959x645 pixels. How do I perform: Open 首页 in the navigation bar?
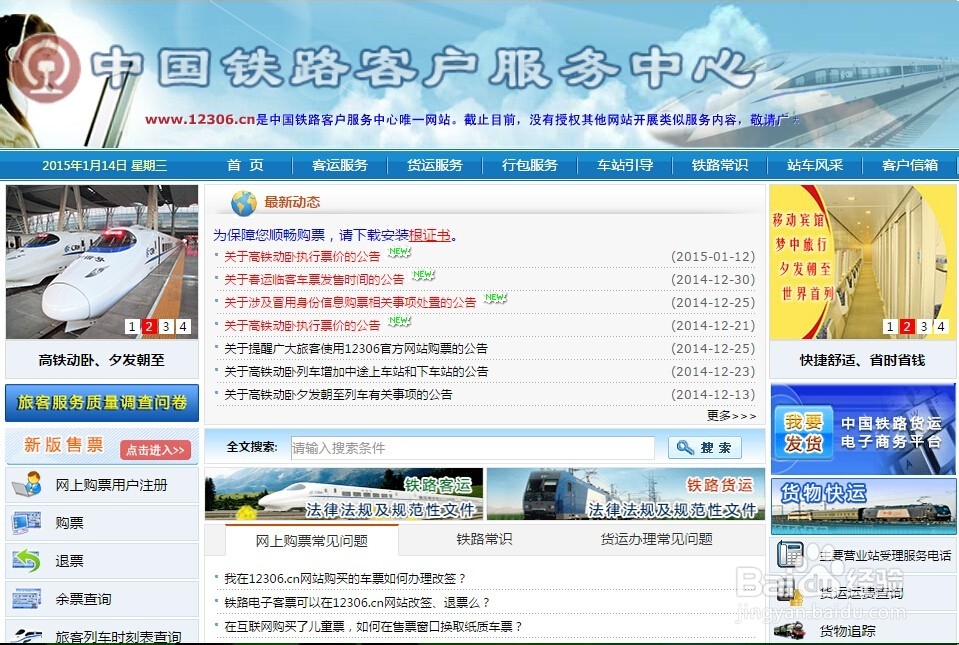[245, 165]
